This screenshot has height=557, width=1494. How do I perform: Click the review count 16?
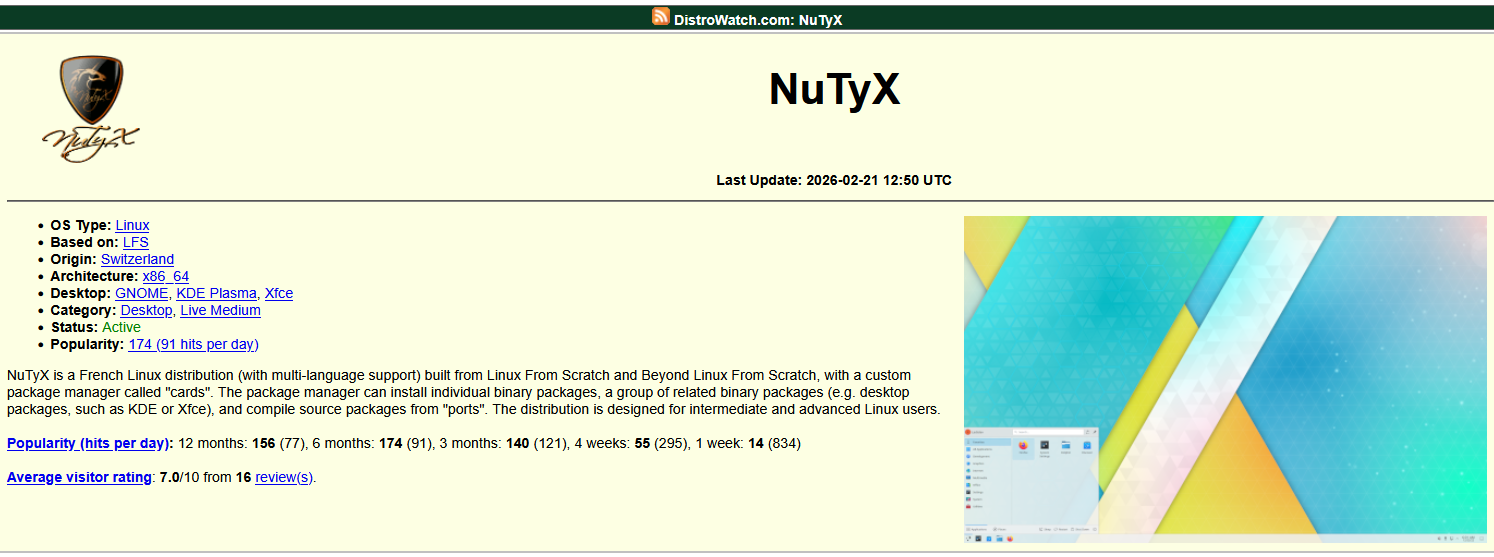pos(243,477)
